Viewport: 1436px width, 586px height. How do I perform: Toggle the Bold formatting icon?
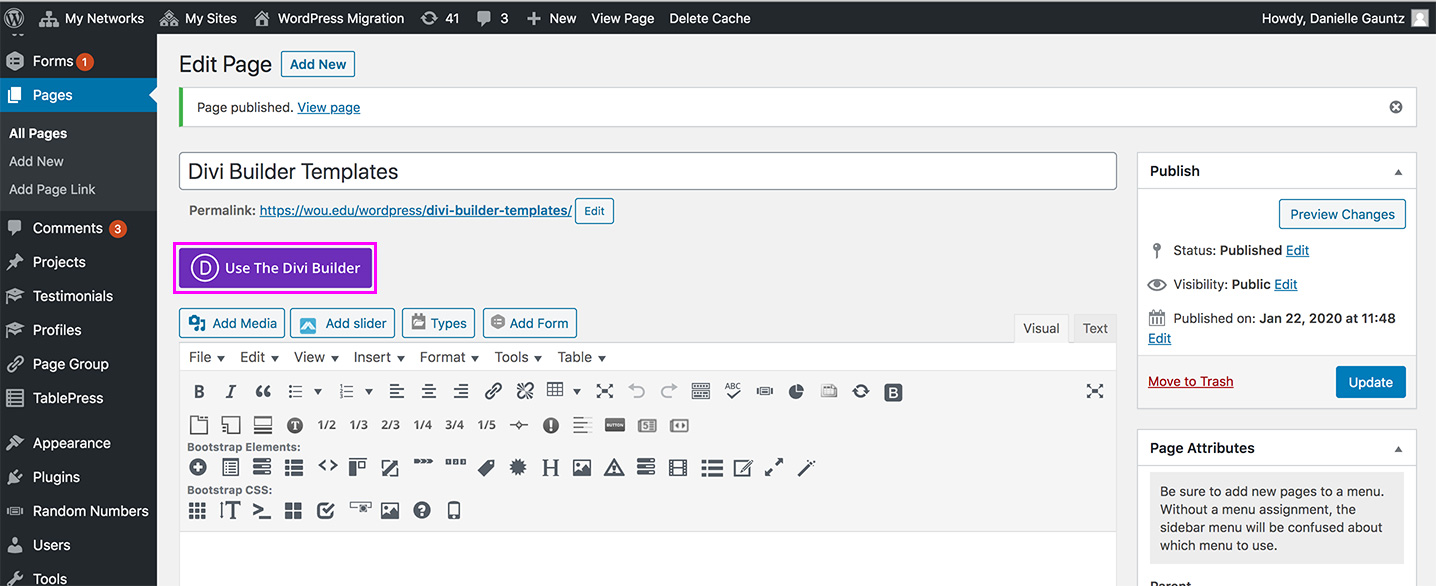coord(198,391)
